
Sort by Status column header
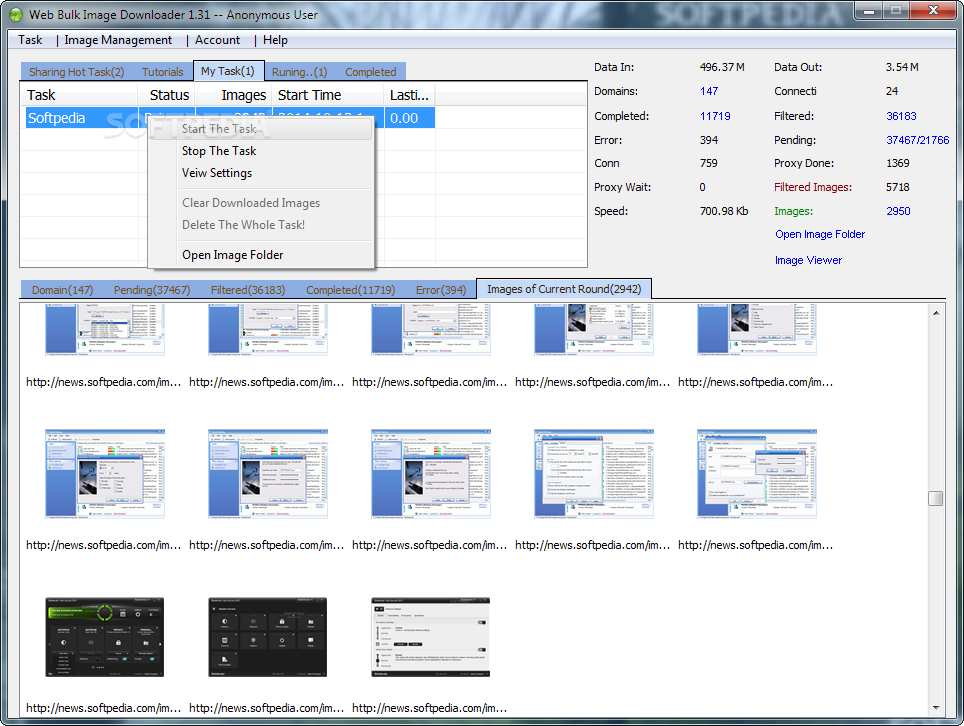coord(167,95)
